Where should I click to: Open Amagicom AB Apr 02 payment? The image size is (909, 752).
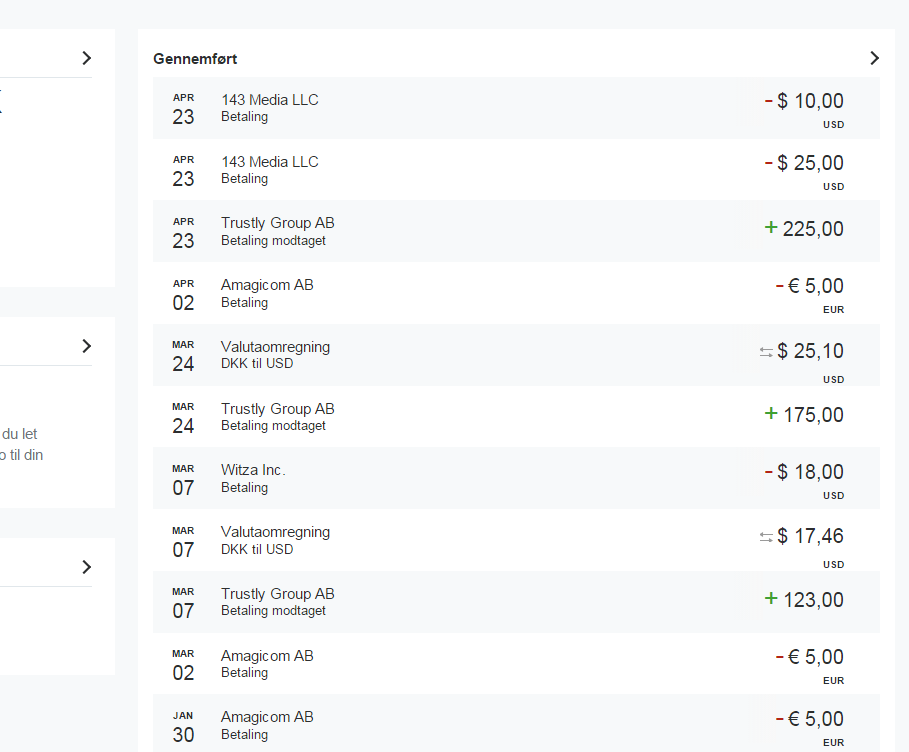click(517, 293)
